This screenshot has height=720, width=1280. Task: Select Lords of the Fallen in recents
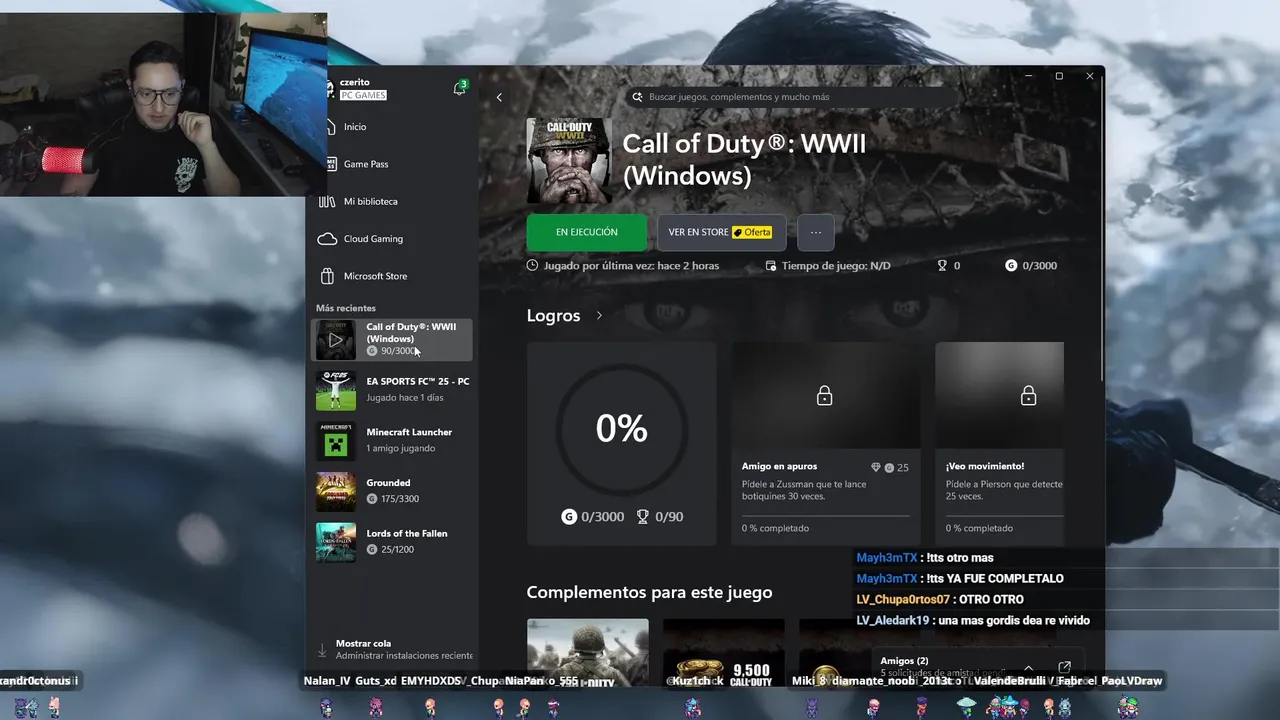[x=392, y=541]
